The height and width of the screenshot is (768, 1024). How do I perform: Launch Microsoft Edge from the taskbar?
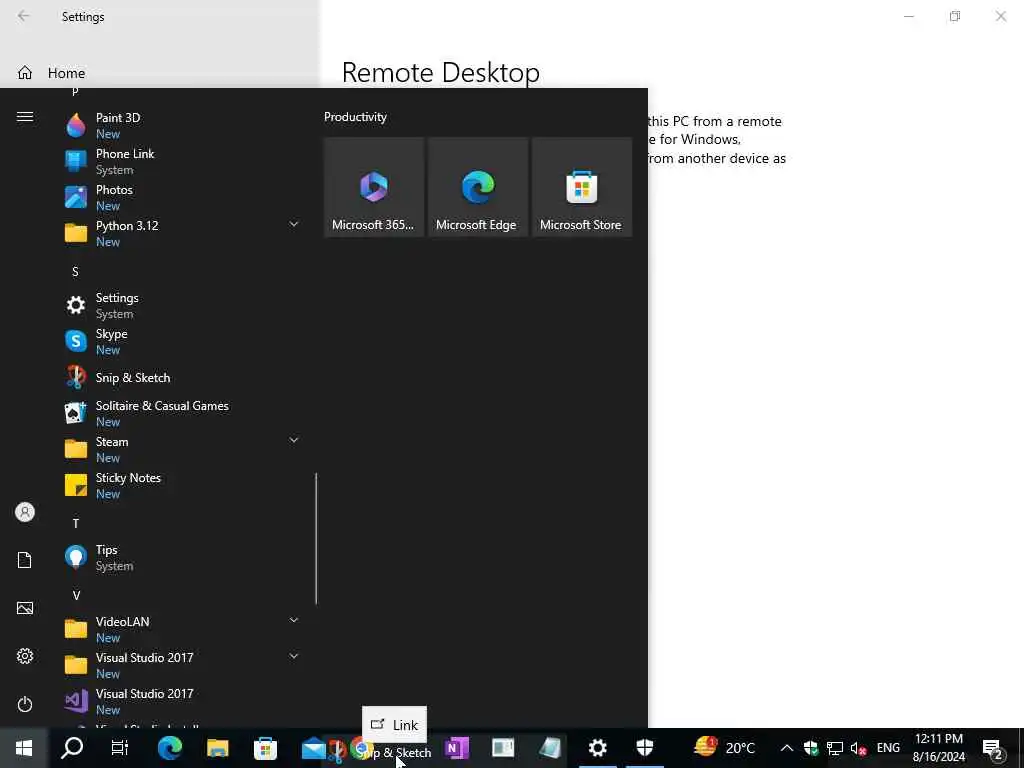(x=169, y=748)
